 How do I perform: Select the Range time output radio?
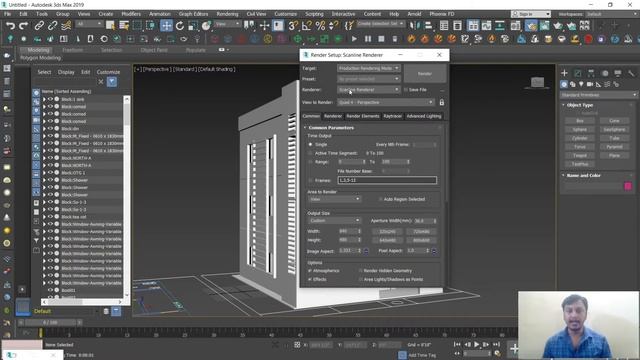coord(310,162)
